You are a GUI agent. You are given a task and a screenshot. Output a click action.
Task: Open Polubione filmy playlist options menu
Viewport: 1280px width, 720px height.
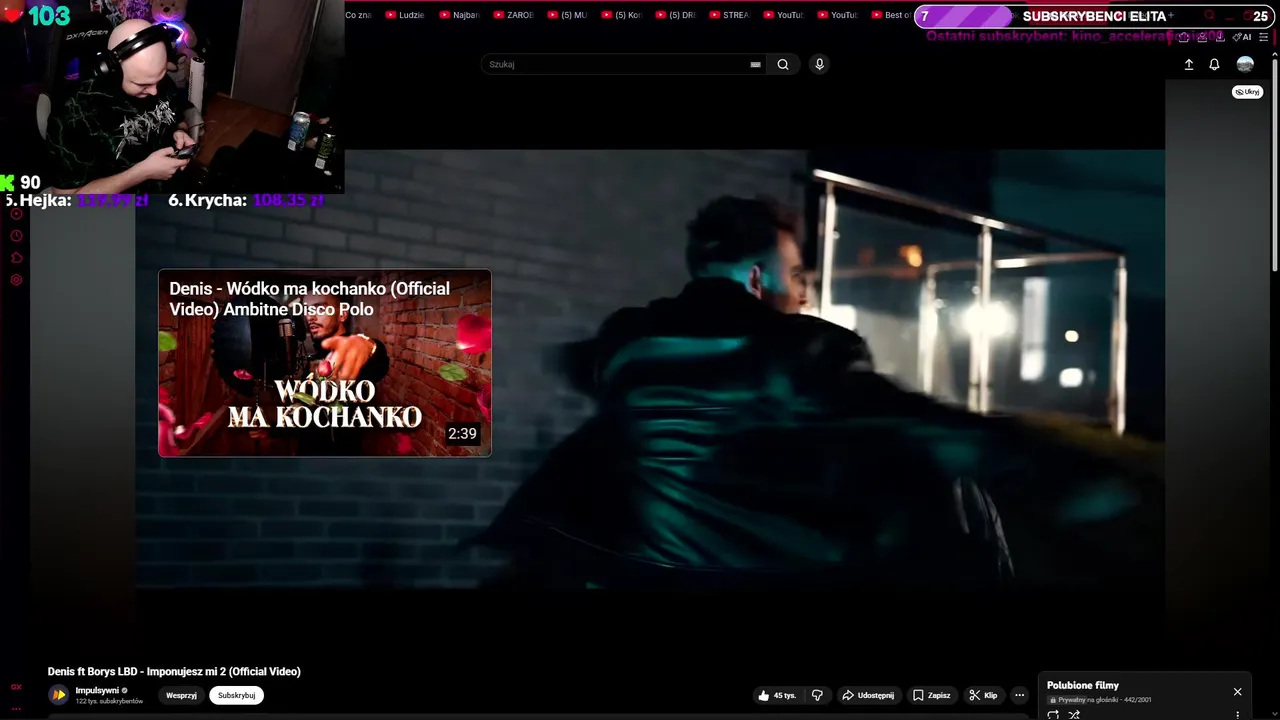[1237, 715]
